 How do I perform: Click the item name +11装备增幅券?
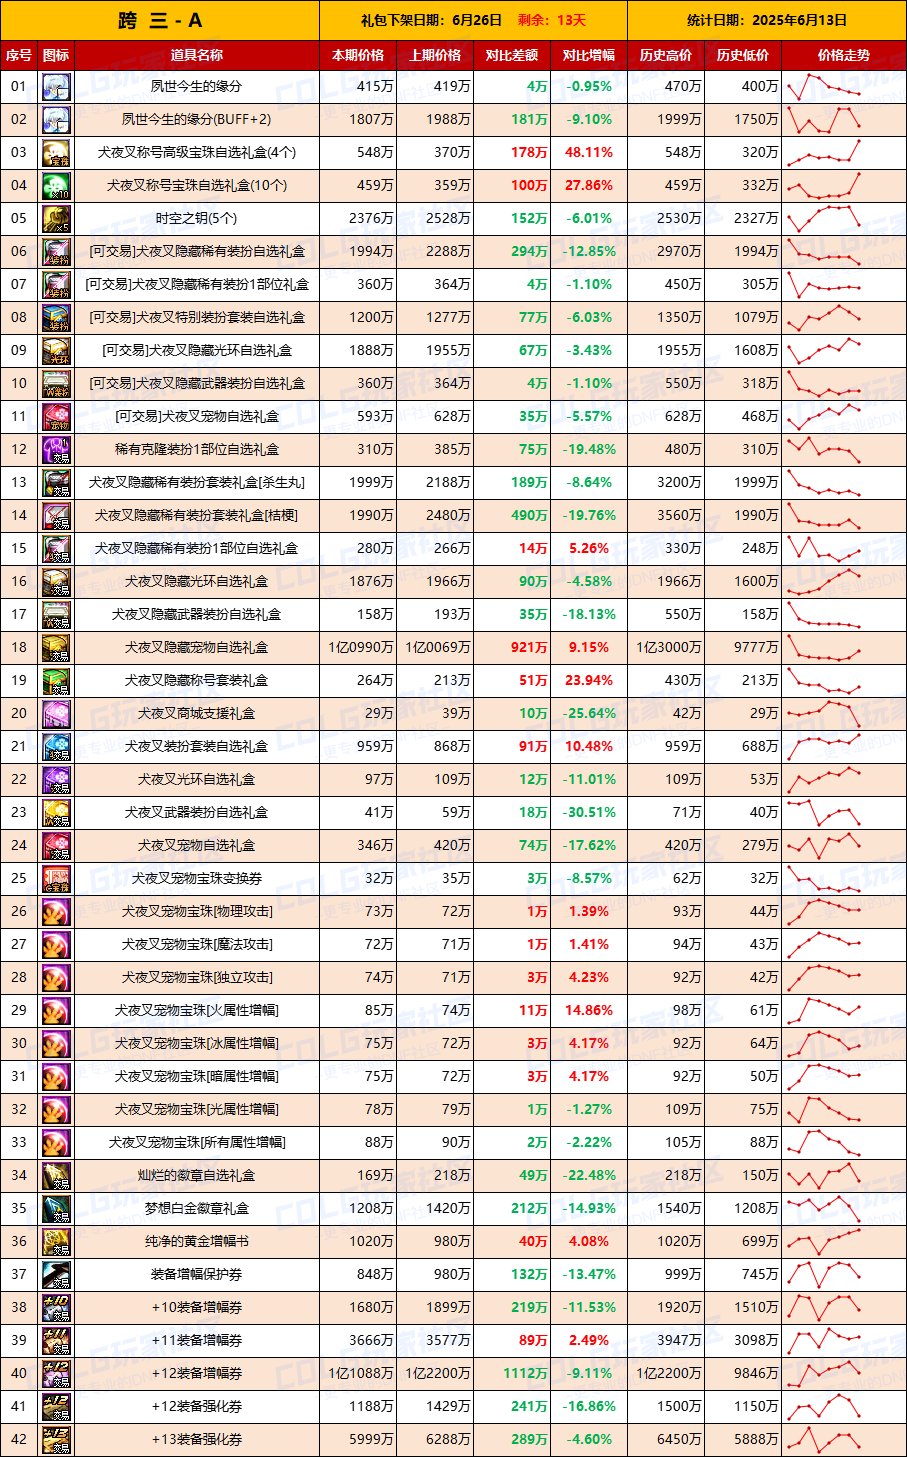click(x=196, y=1341)
